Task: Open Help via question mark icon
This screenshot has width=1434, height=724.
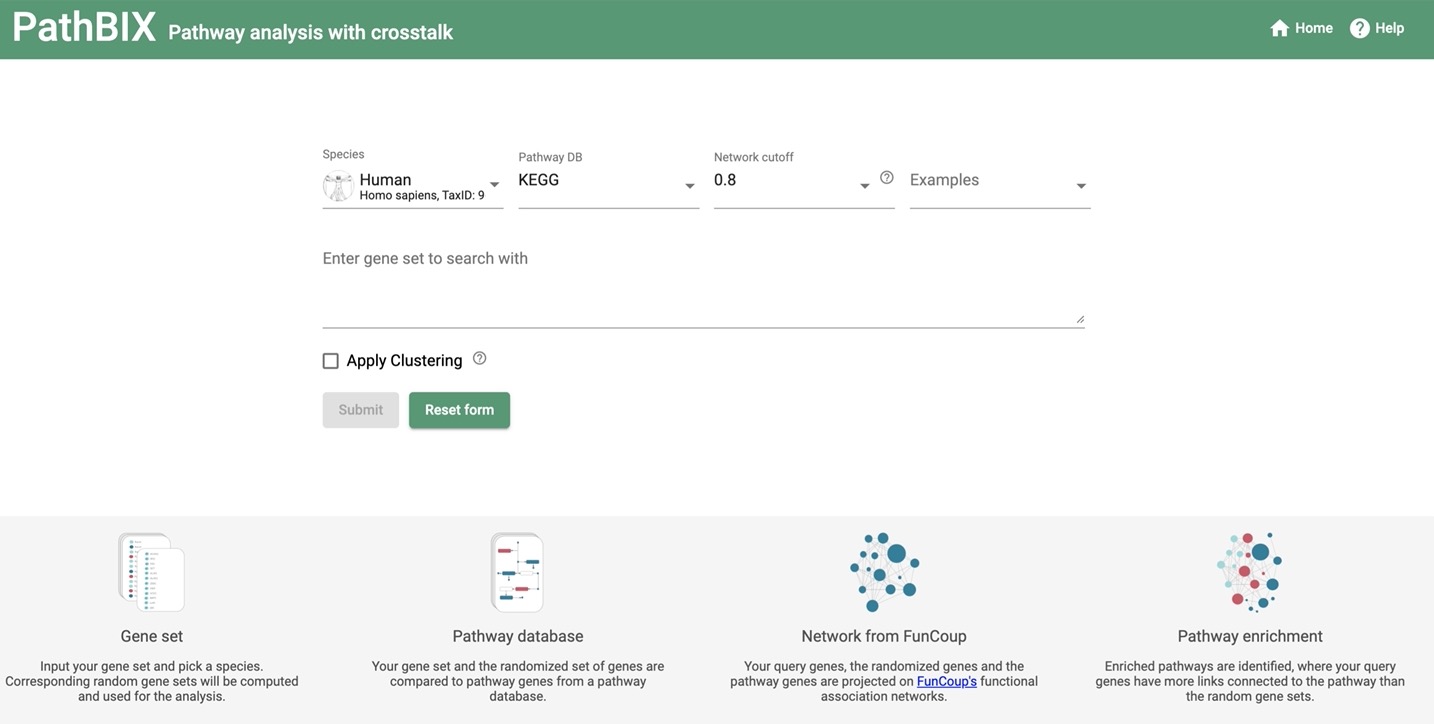Action: pos(1359,29)
